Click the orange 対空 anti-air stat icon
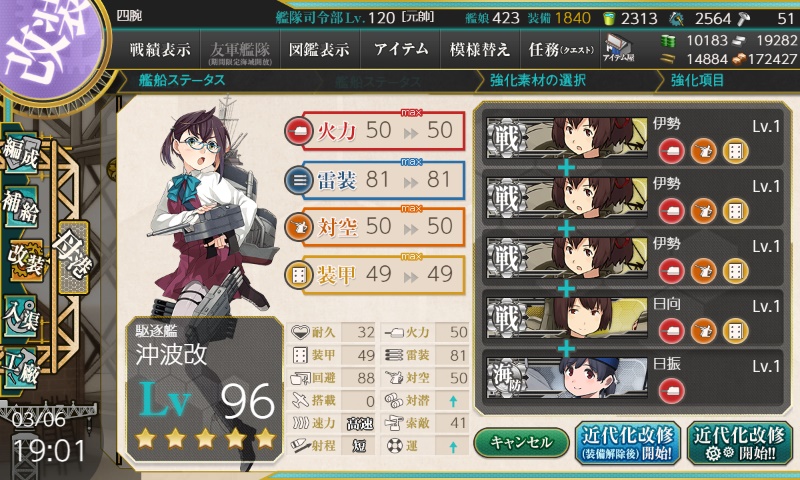This screenshot has width=800, height=480. (x=299, y=227)
